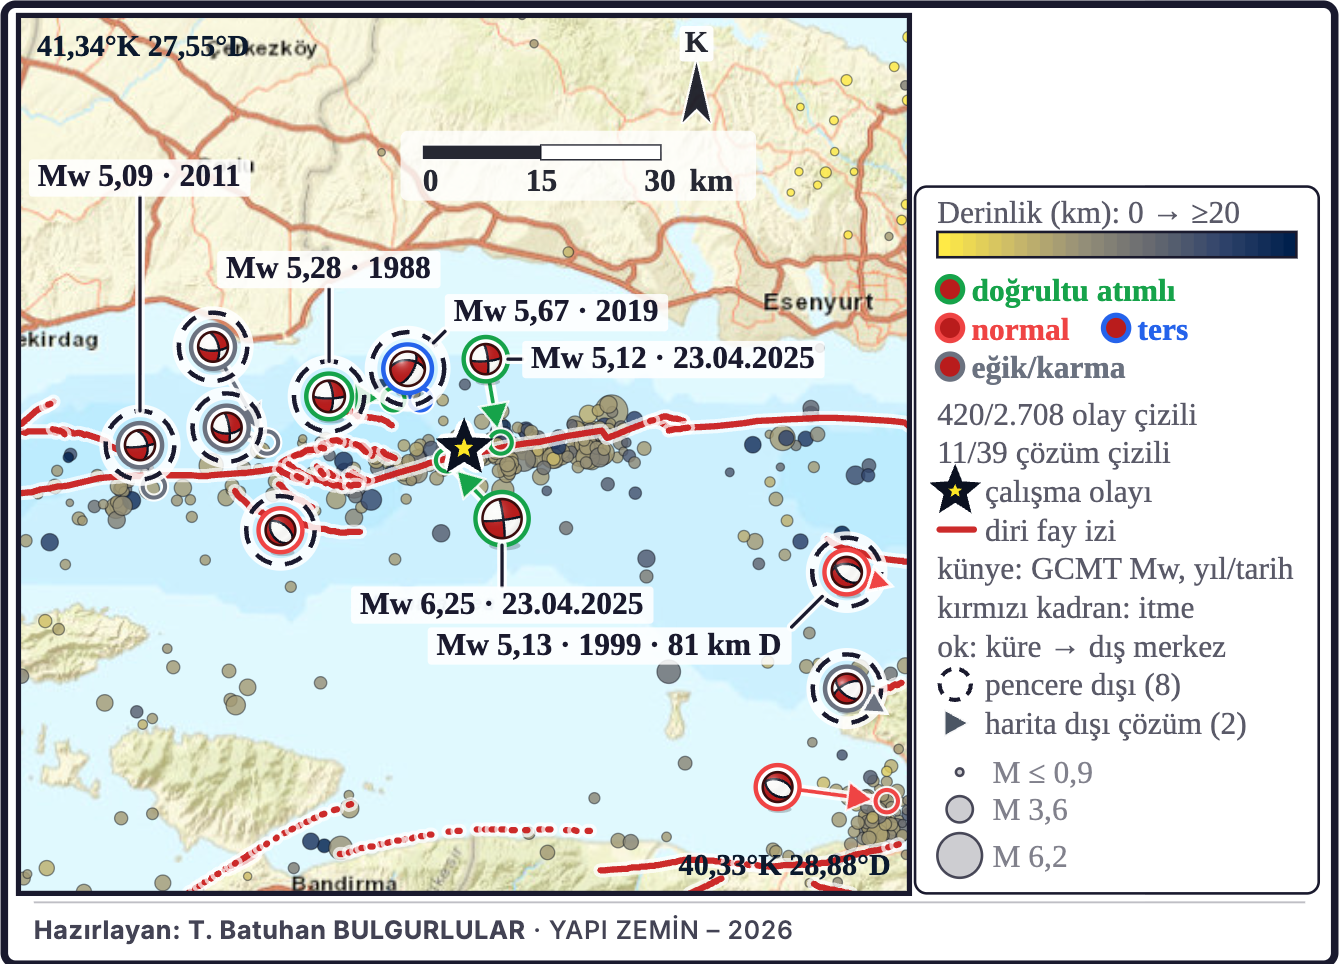Click the green doğrultu atımlı legend circle
This screenshot has height=964, width=1340.
tap(949, 290)
